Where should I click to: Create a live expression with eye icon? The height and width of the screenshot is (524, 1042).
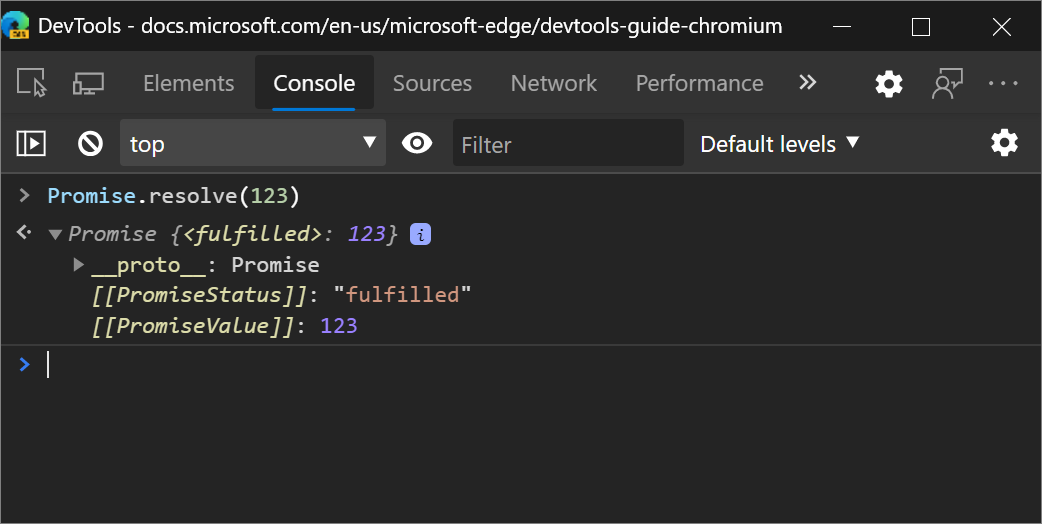417,143
